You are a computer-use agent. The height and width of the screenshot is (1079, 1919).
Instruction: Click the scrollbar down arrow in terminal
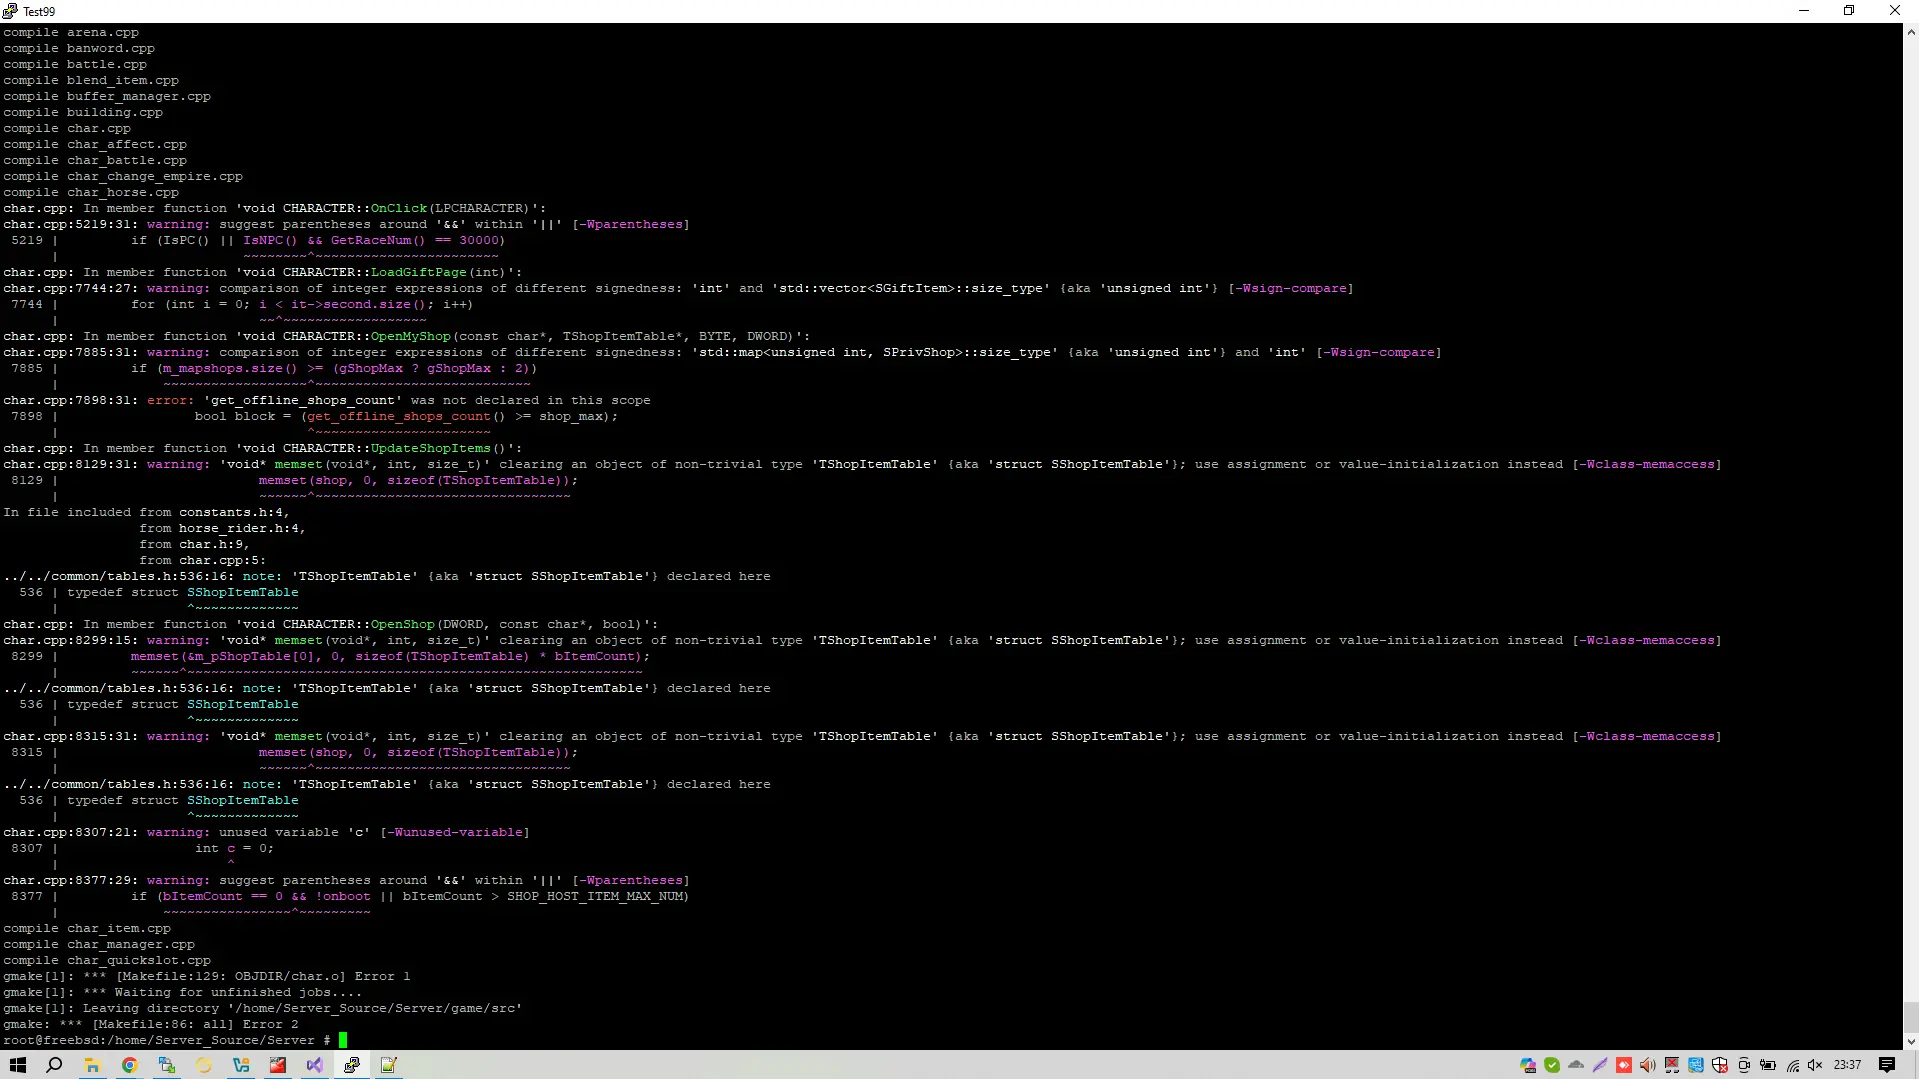point(1911,1041)
